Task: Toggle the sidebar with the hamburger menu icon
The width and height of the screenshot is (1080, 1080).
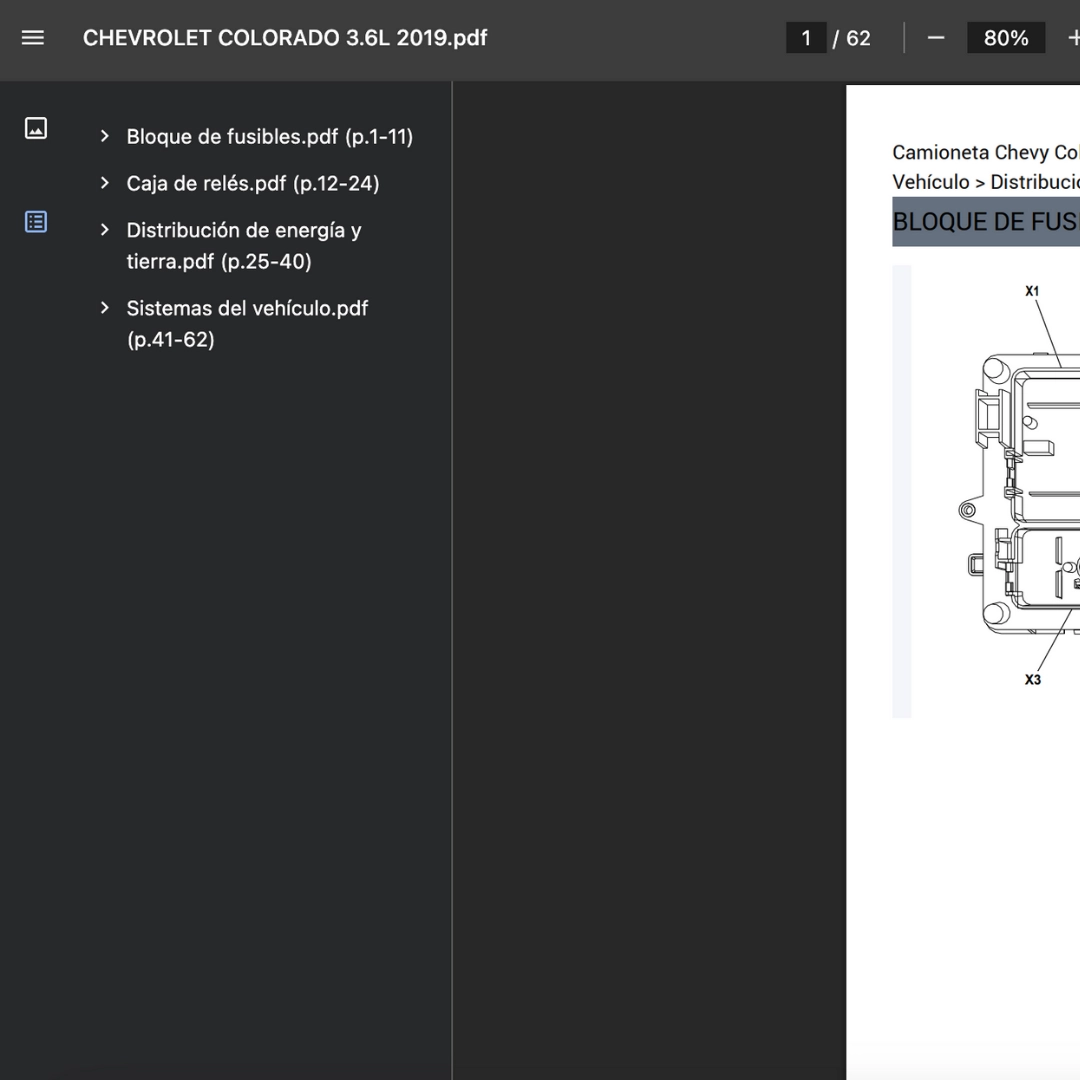Action: click(33, 38)
